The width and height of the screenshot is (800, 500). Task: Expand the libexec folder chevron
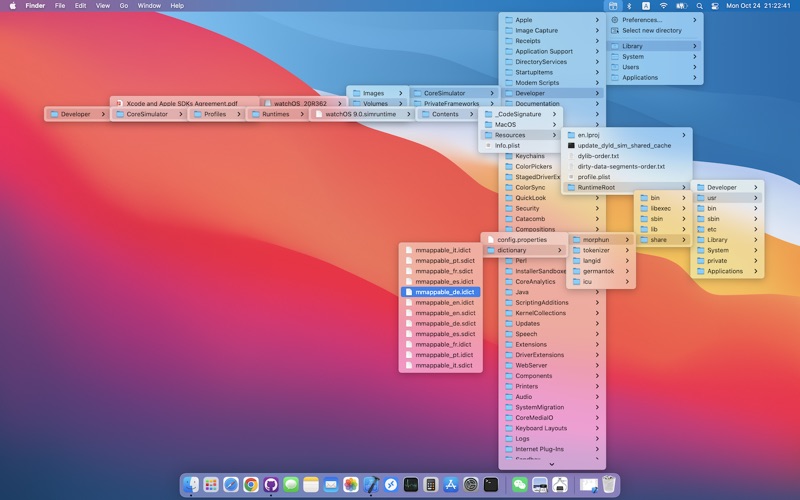tap(684, 209)
